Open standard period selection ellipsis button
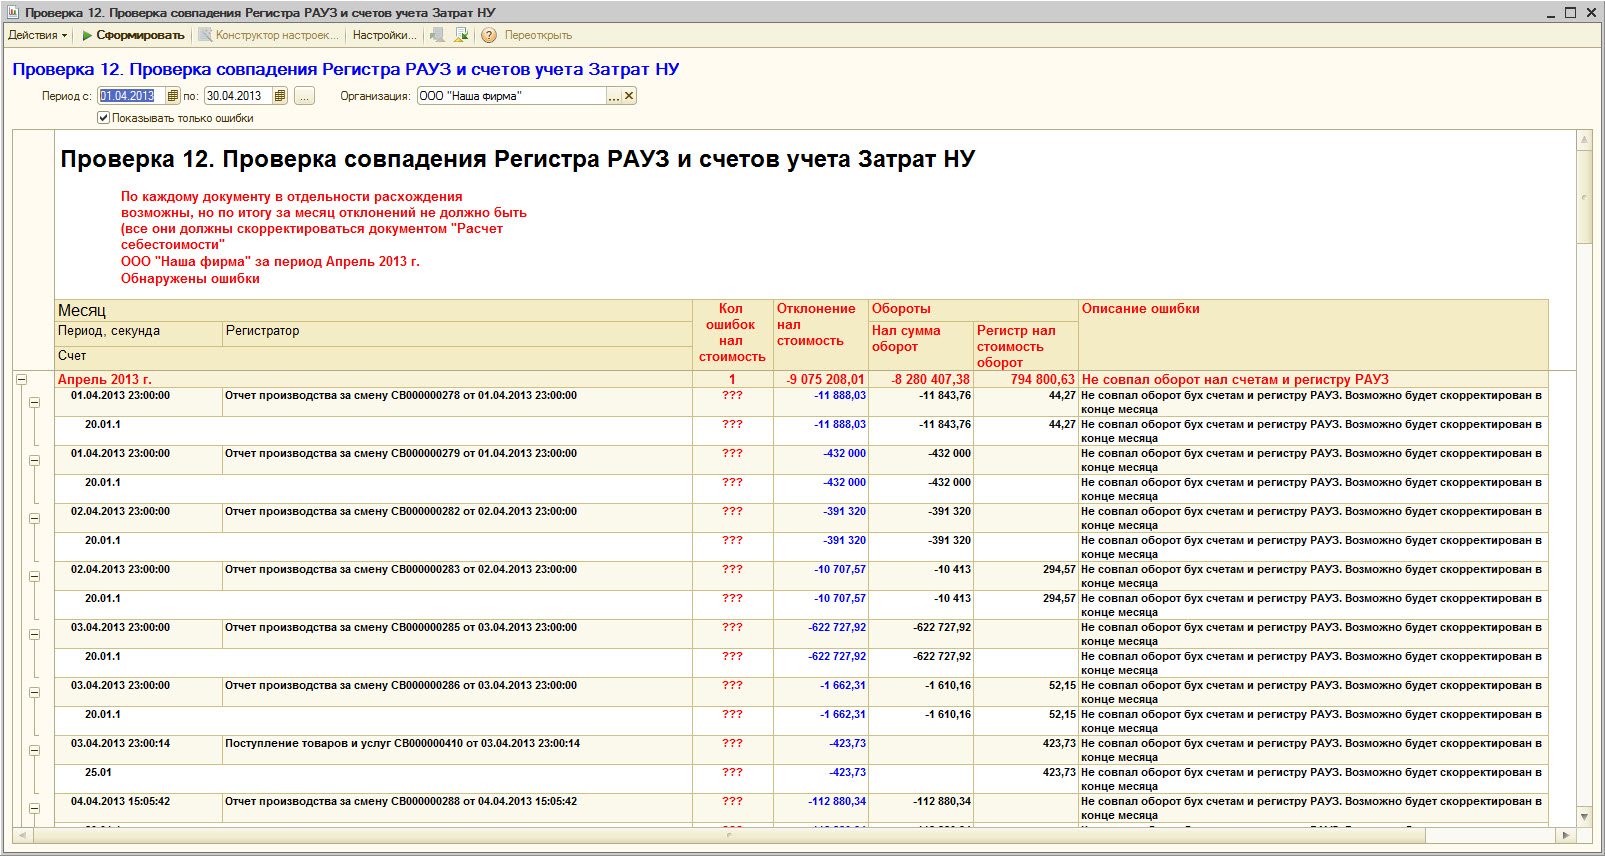The width and height of the screenshot is (1605, 856). point(304,96)
